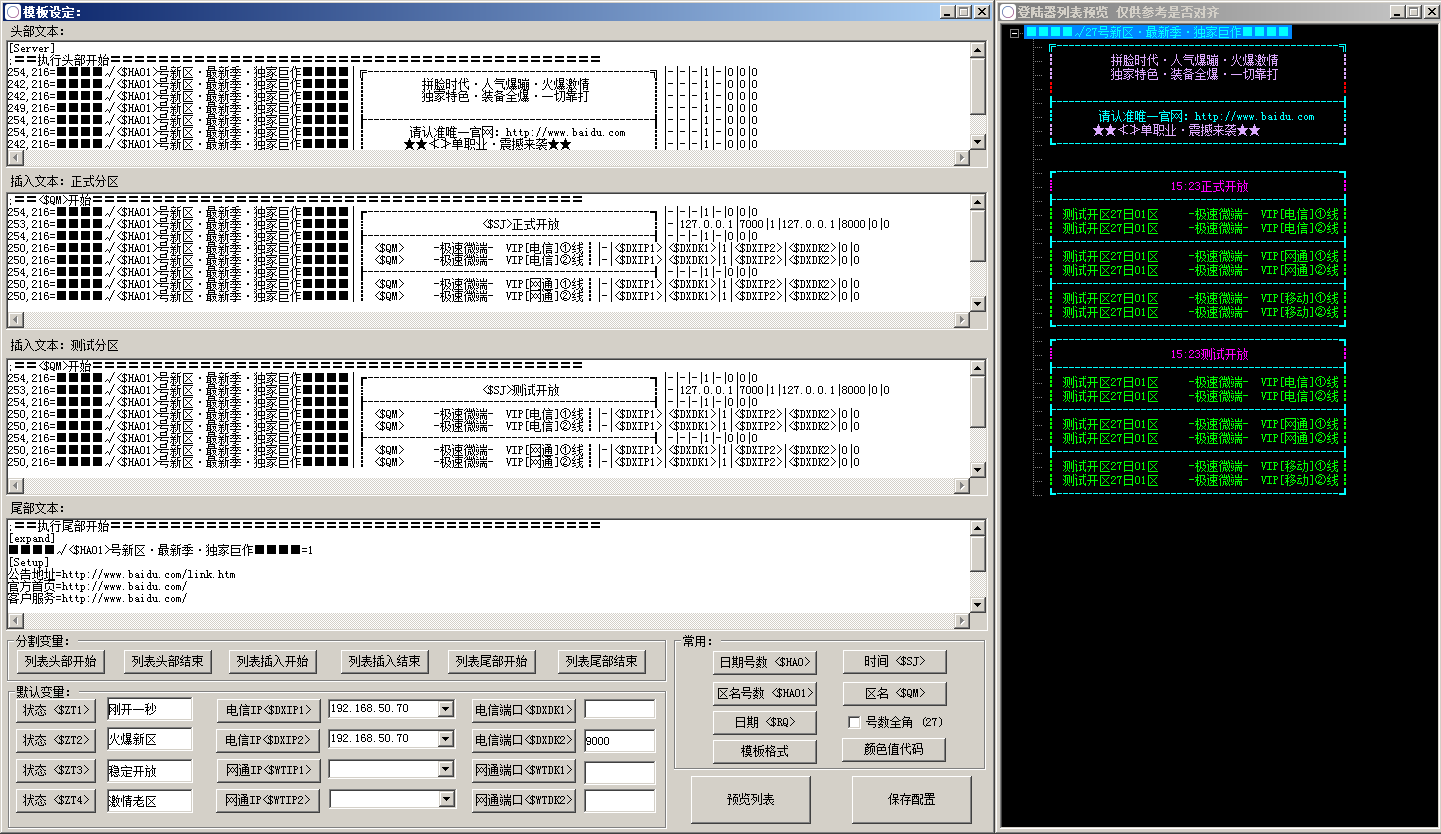Click the 电信端口<$DXDK2> button
The image size is (1441, 834).
pos(524,740)
